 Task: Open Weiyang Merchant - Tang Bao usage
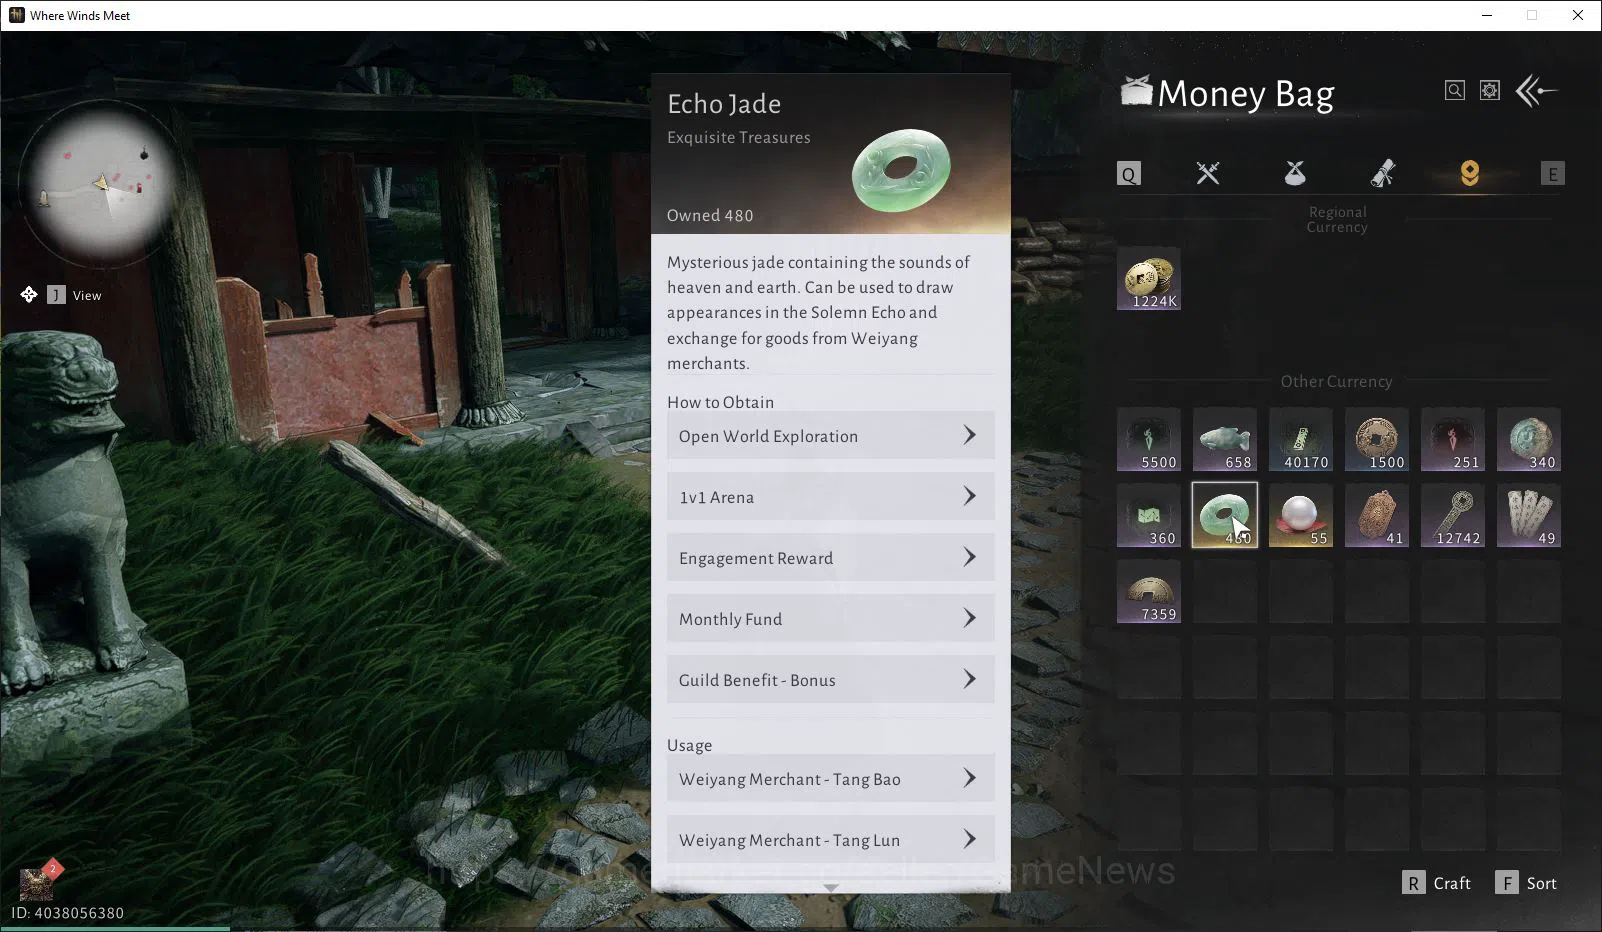pos(831,779)
